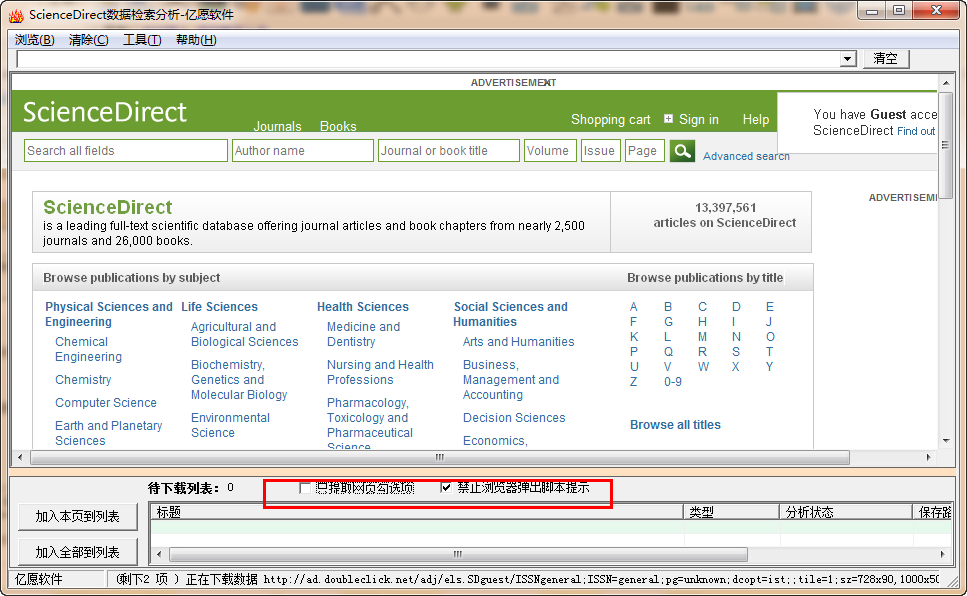Open the Help link
967x596 pixels.
(755, 120)
